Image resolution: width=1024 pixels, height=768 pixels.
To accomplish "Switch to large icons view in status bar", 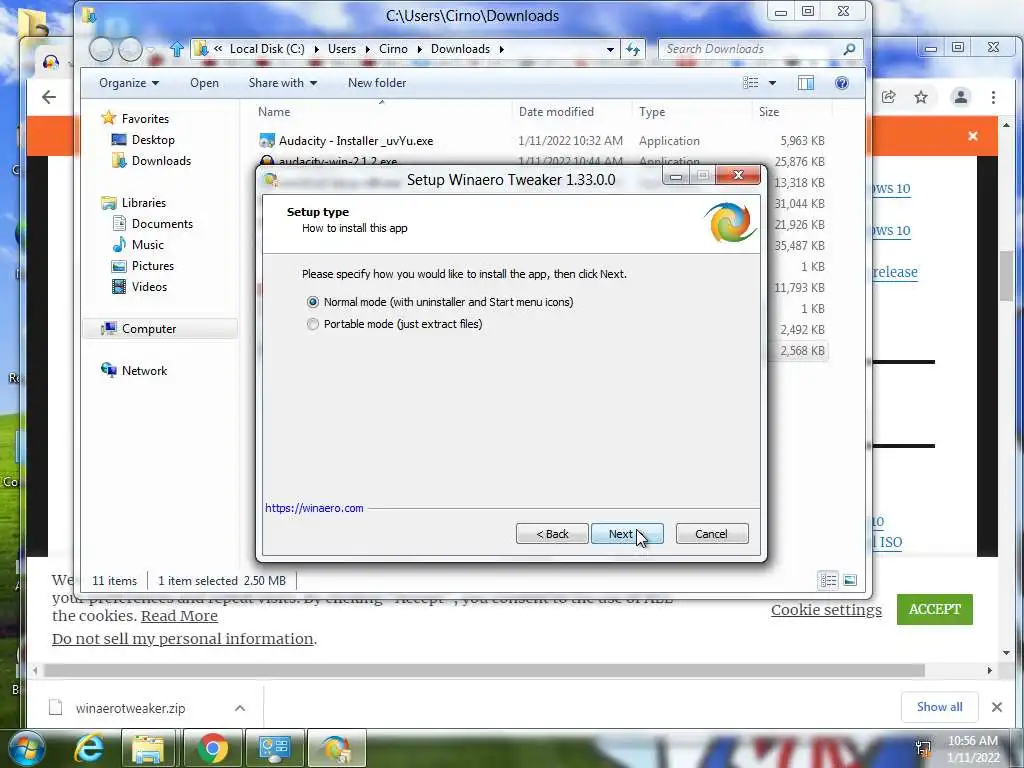I will point(850,580).
